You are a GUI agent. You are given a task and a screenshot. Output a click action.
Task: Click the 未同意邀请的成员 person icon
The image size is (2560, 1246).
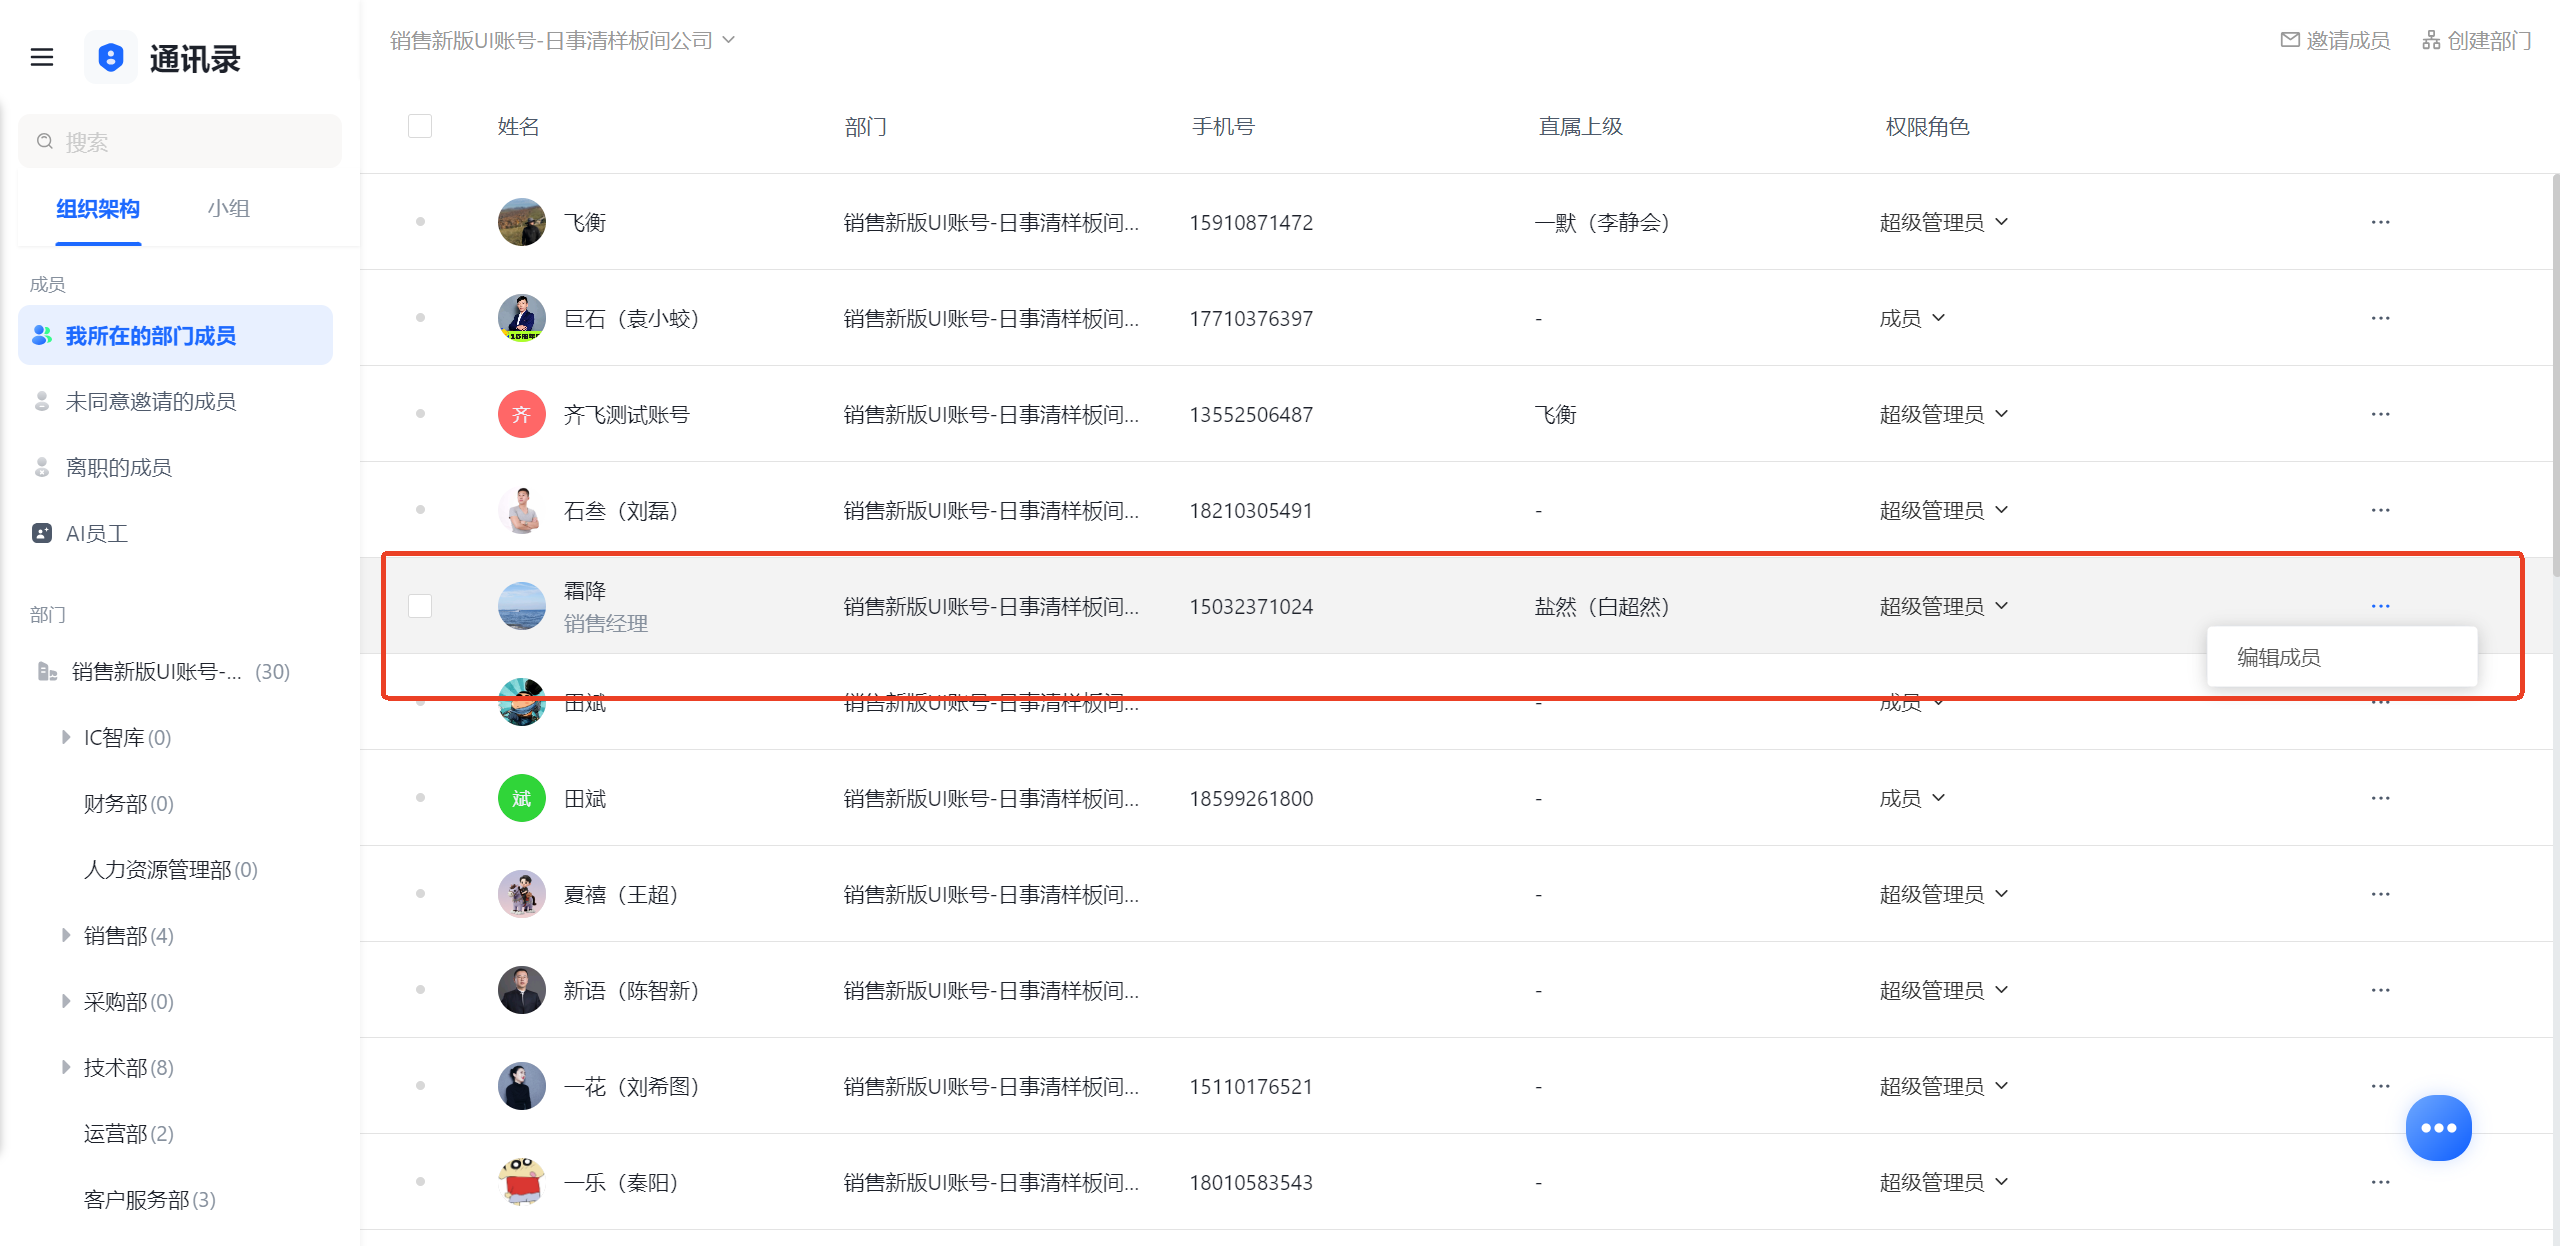[42, 401]
